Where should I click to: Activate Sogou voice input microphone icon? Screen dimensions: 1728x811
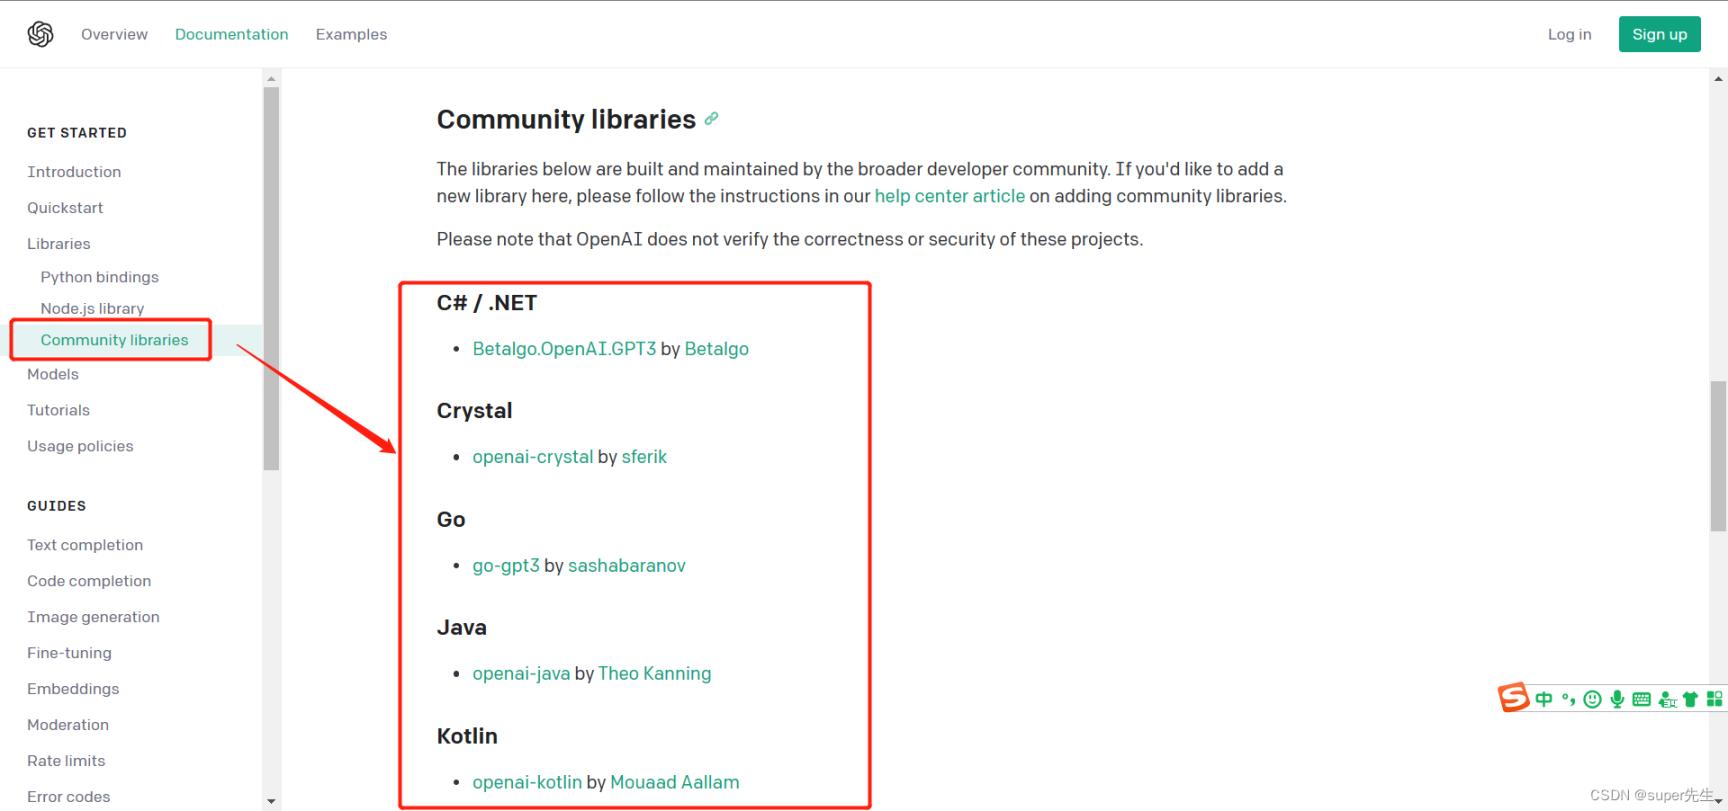(1617, 699)
